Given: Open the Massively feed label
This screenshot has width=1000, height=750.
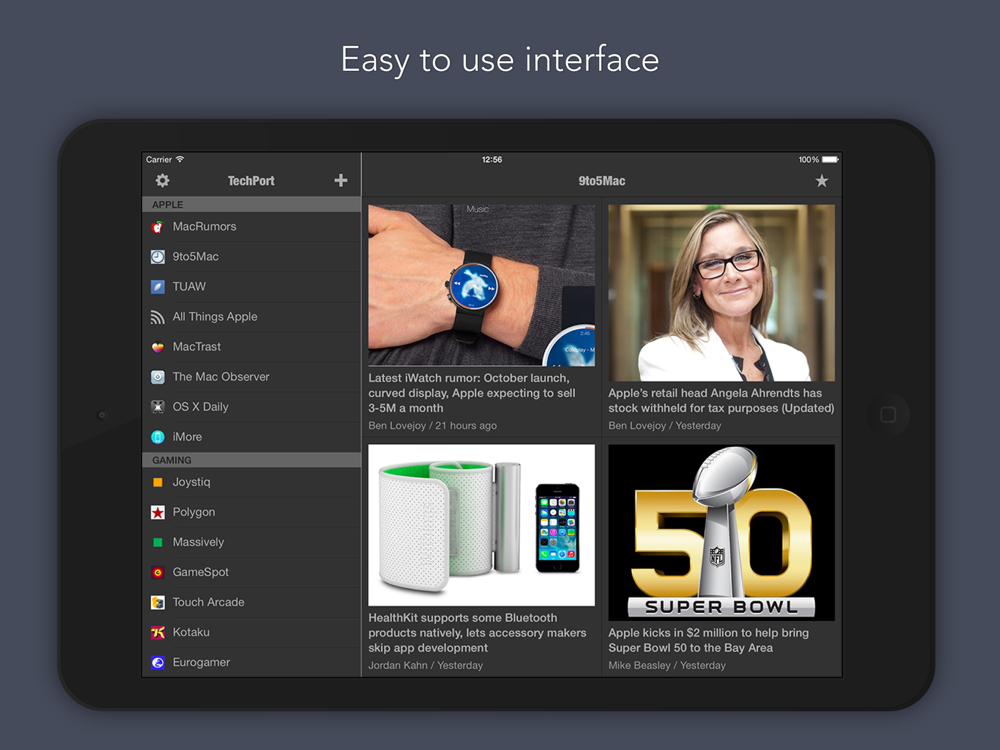Looking at the screenshot, I should [198, 542].
